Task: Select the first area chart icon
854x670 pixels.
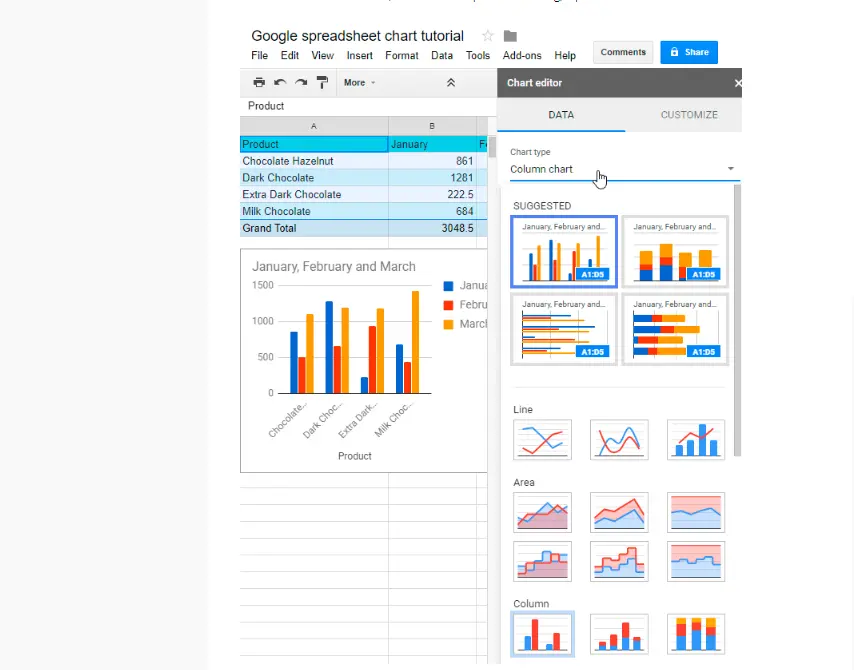Action: pos(542,512)
